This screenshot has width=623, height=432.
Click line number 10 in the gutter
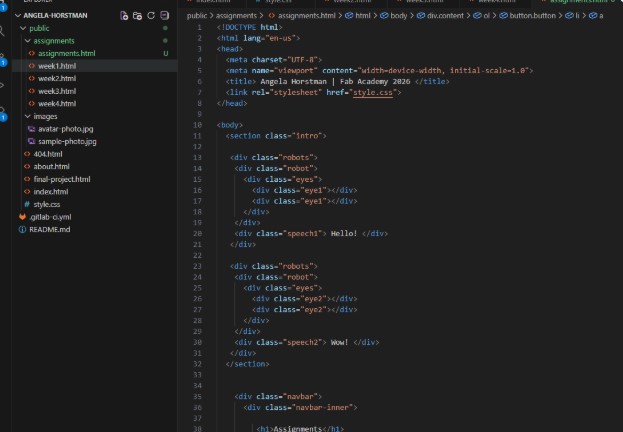197,125
